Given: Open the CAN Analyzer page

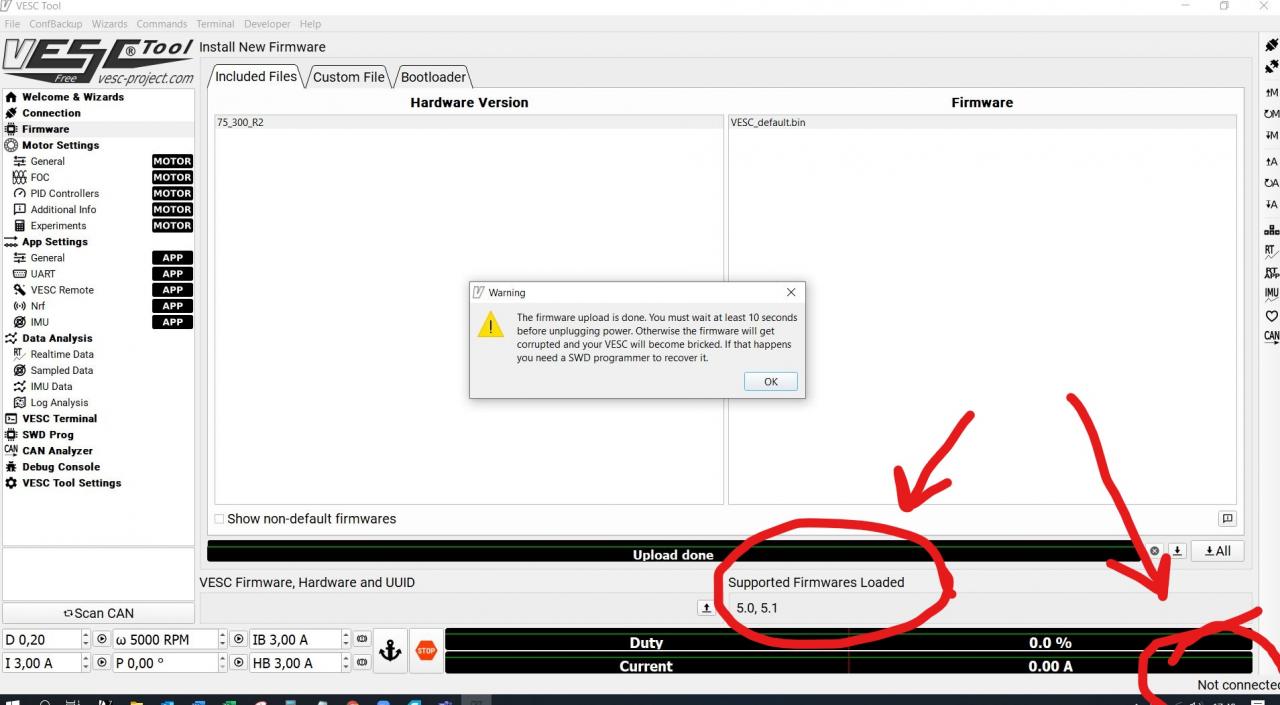Looking at the screenshot, I should pyautogui.click(x=57, y=450).
